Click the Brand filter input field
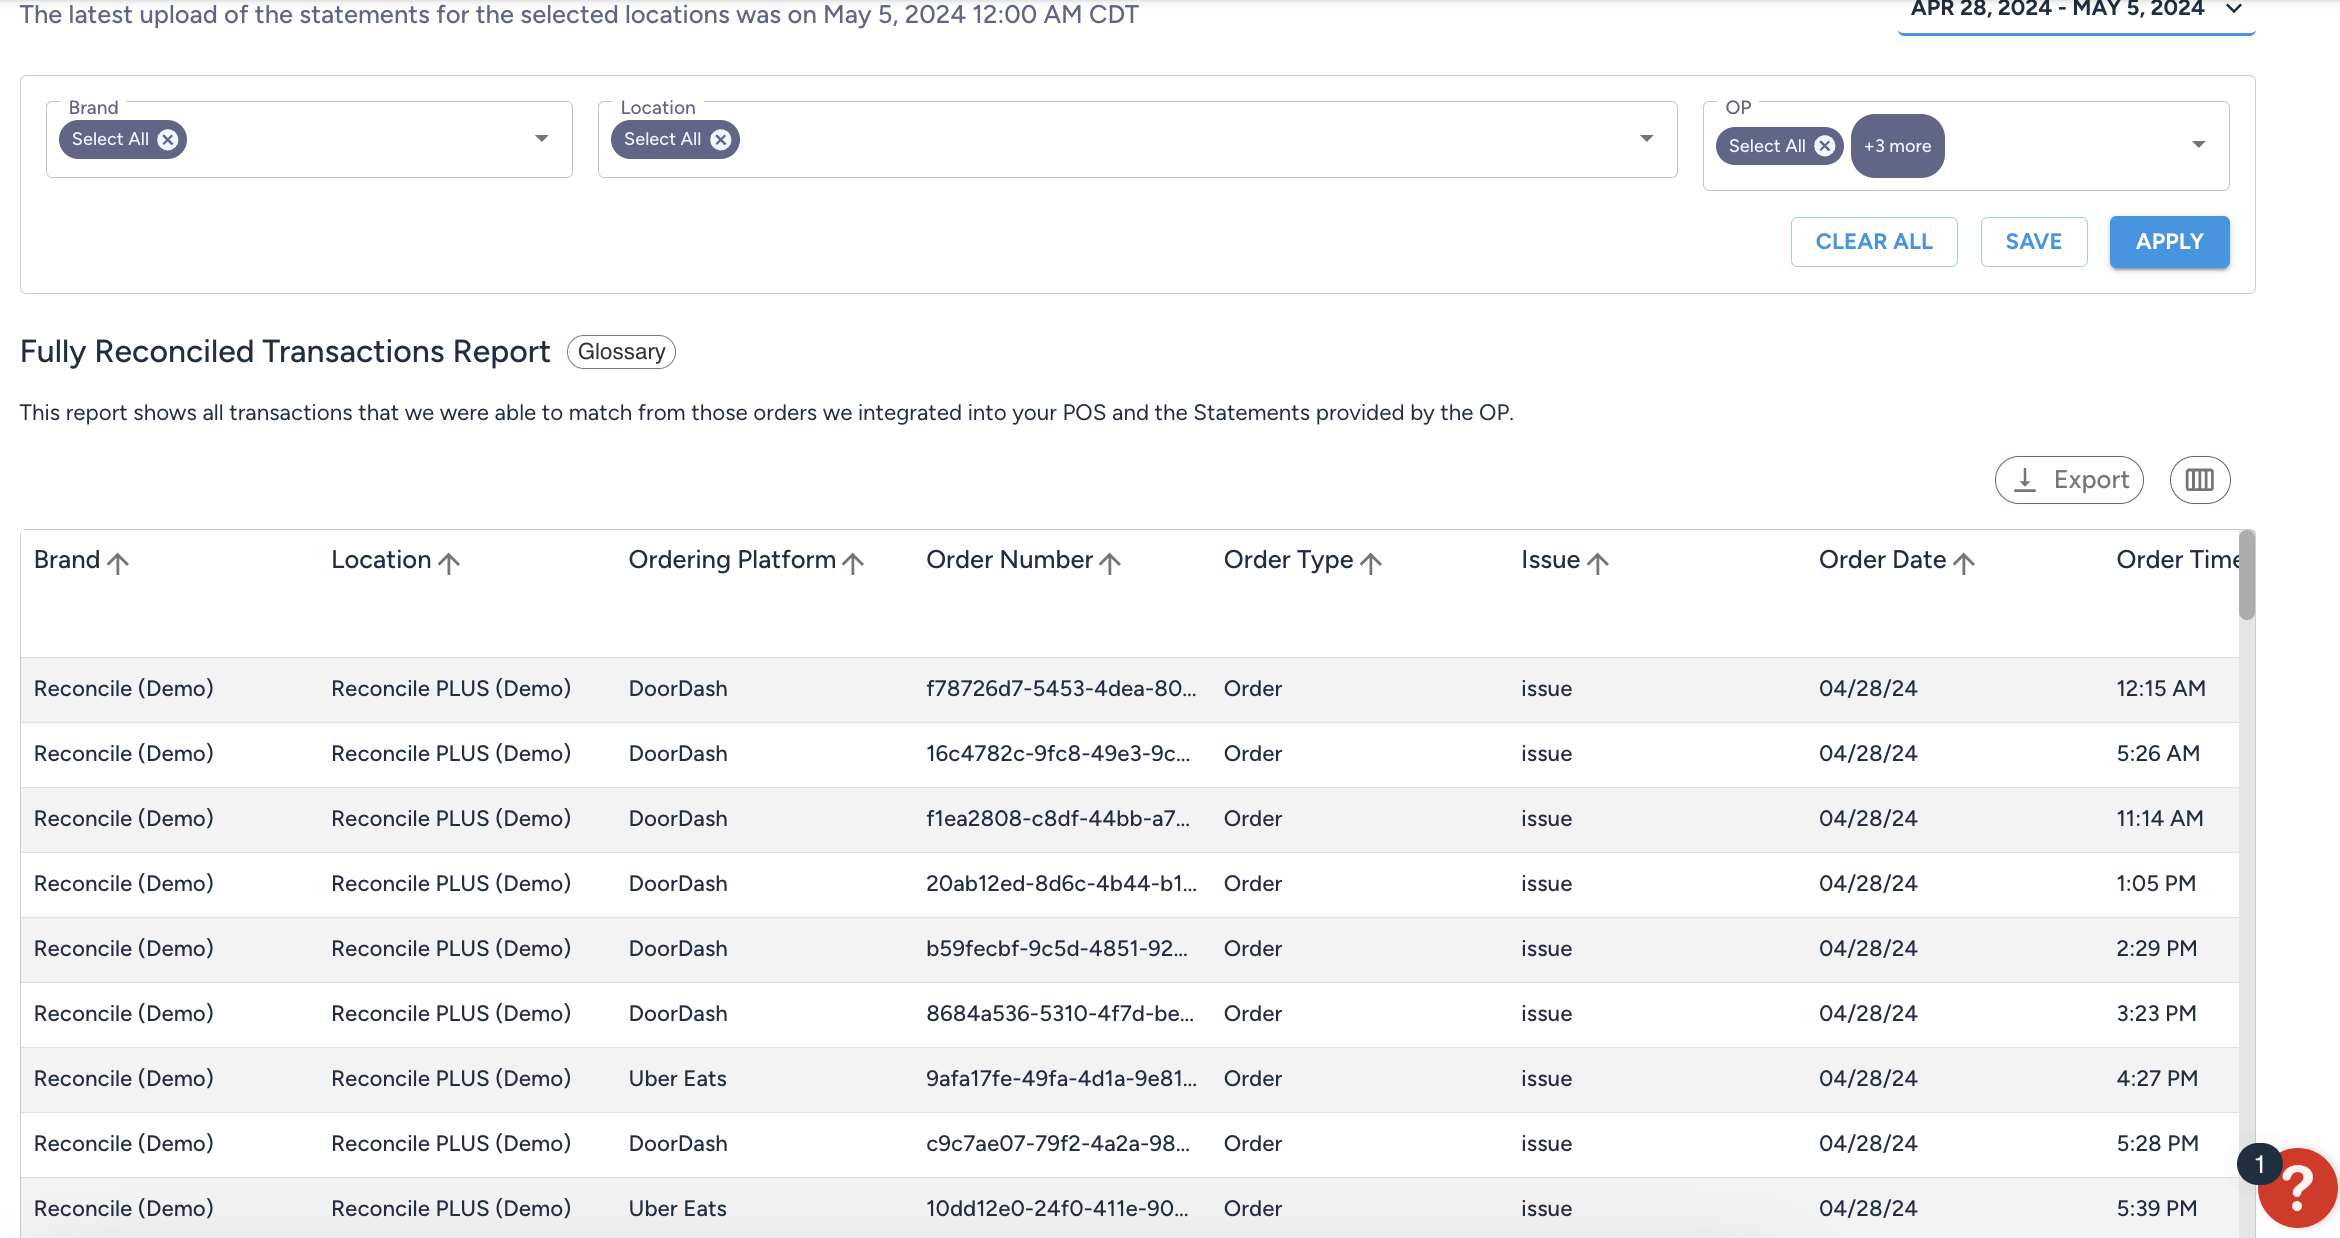This screenshot has height=1238, width=2340. pos(309,139)
